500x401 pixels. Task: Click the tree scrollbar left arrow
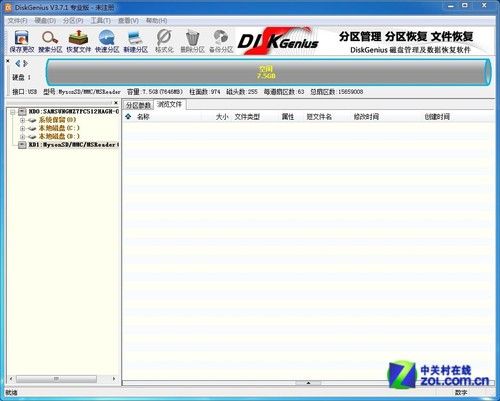coord(11,379)
